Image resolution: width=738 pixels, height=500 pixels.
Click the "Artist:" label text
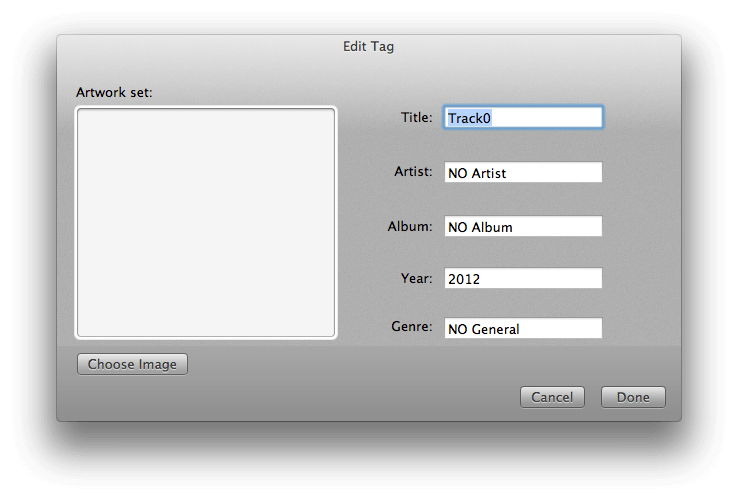413,172
